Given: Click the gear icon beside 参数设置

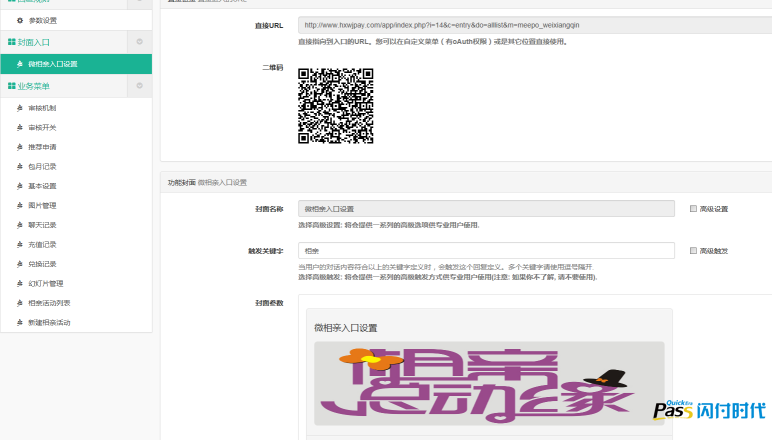Looking at the screenshot, I should tap(20, 21).
